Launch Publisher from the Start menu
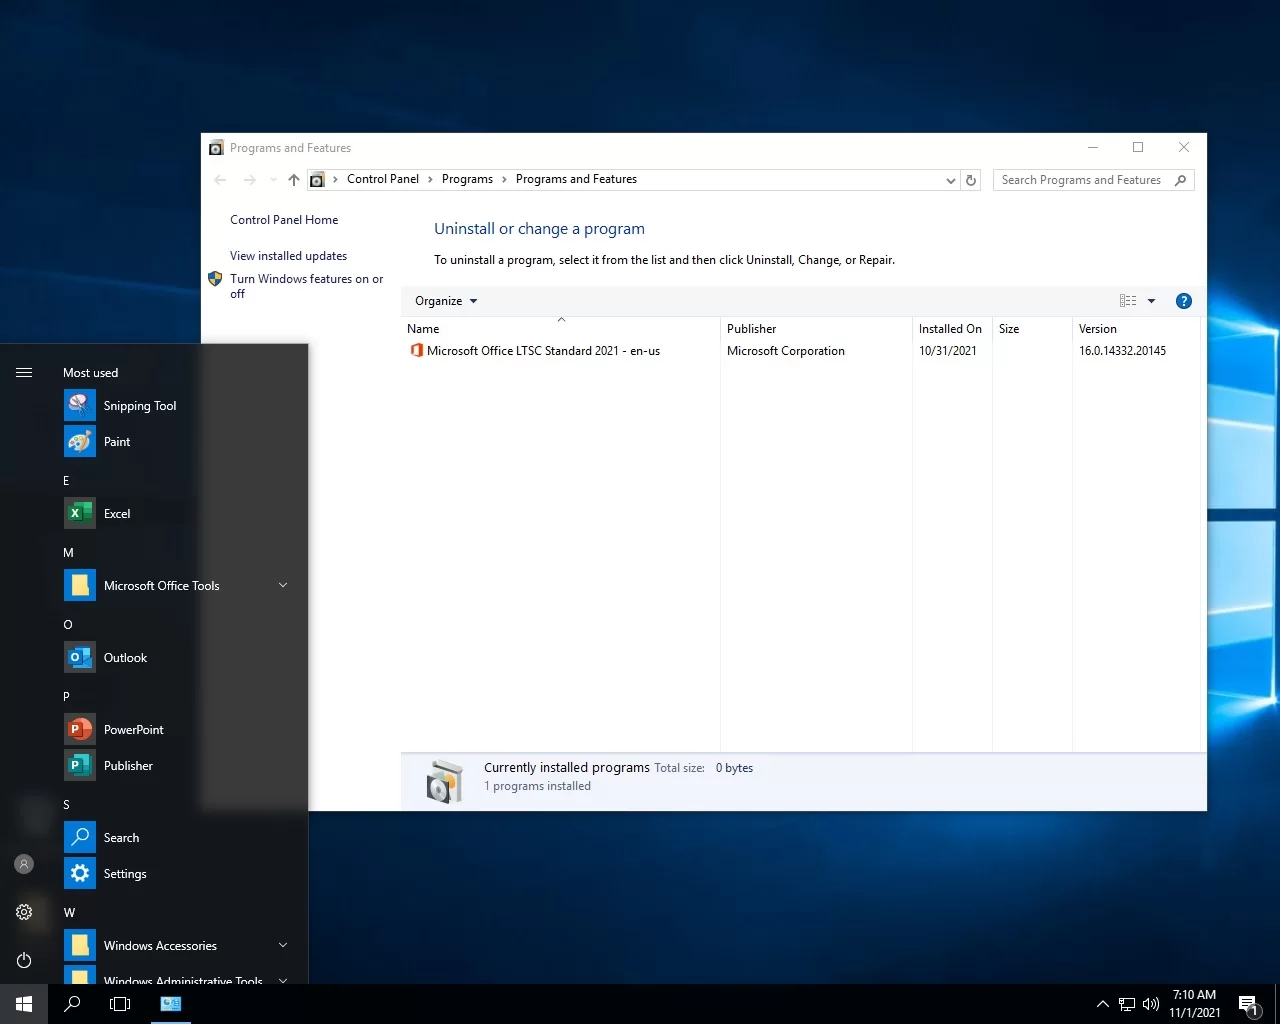This screenshot has height=1024, width=1280. 128,766
